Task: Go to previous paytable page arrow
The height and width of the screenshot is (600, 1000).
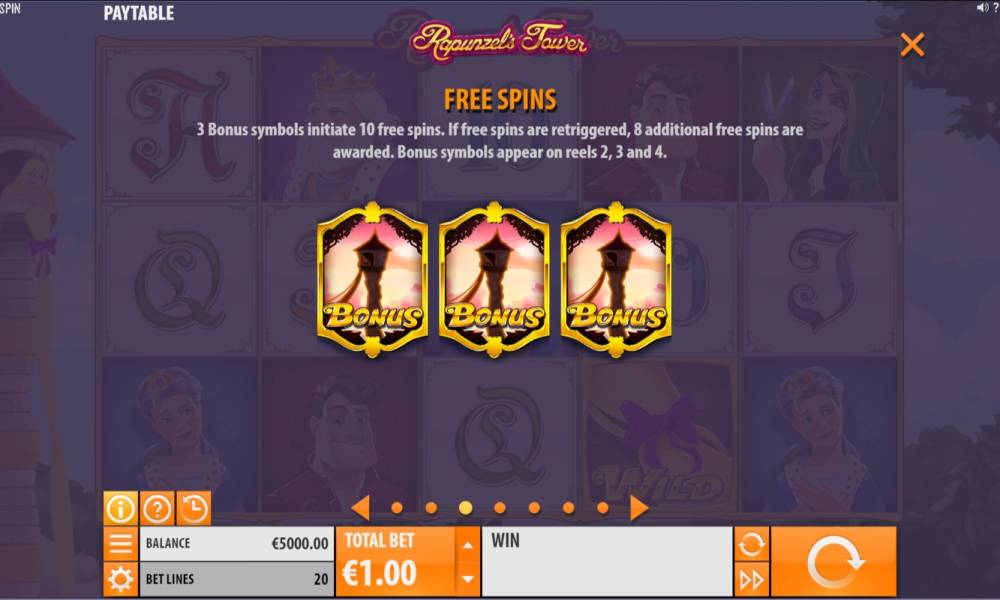Action: point(361,508)
